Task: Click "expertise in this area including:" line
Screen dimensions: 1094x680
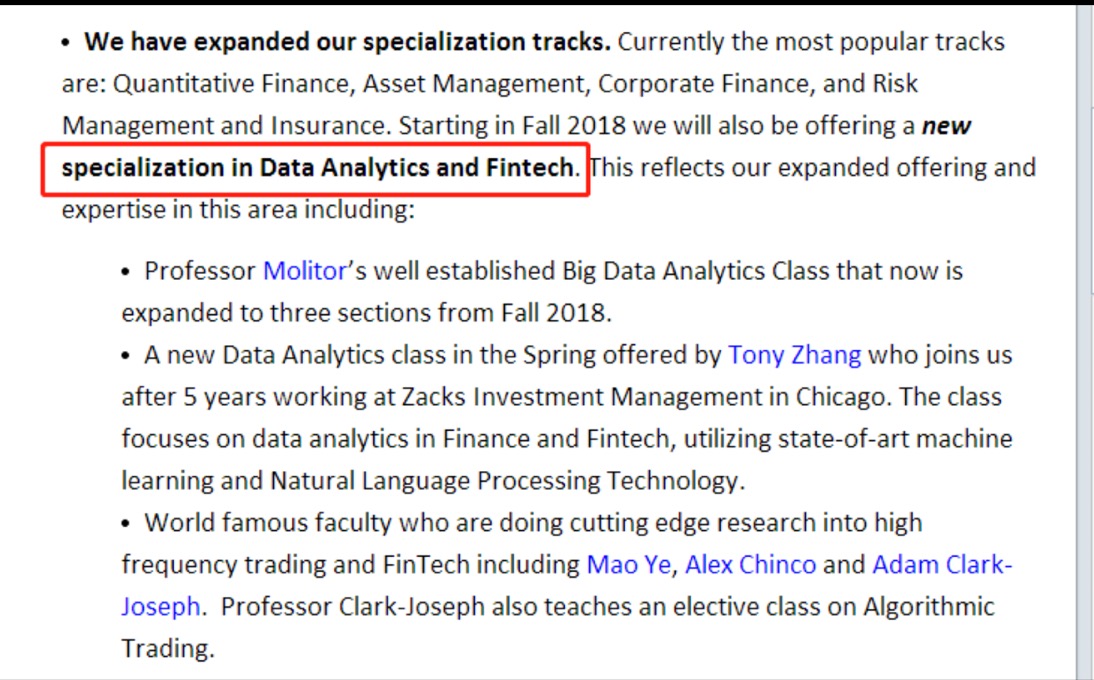Action: coord(237,210)
